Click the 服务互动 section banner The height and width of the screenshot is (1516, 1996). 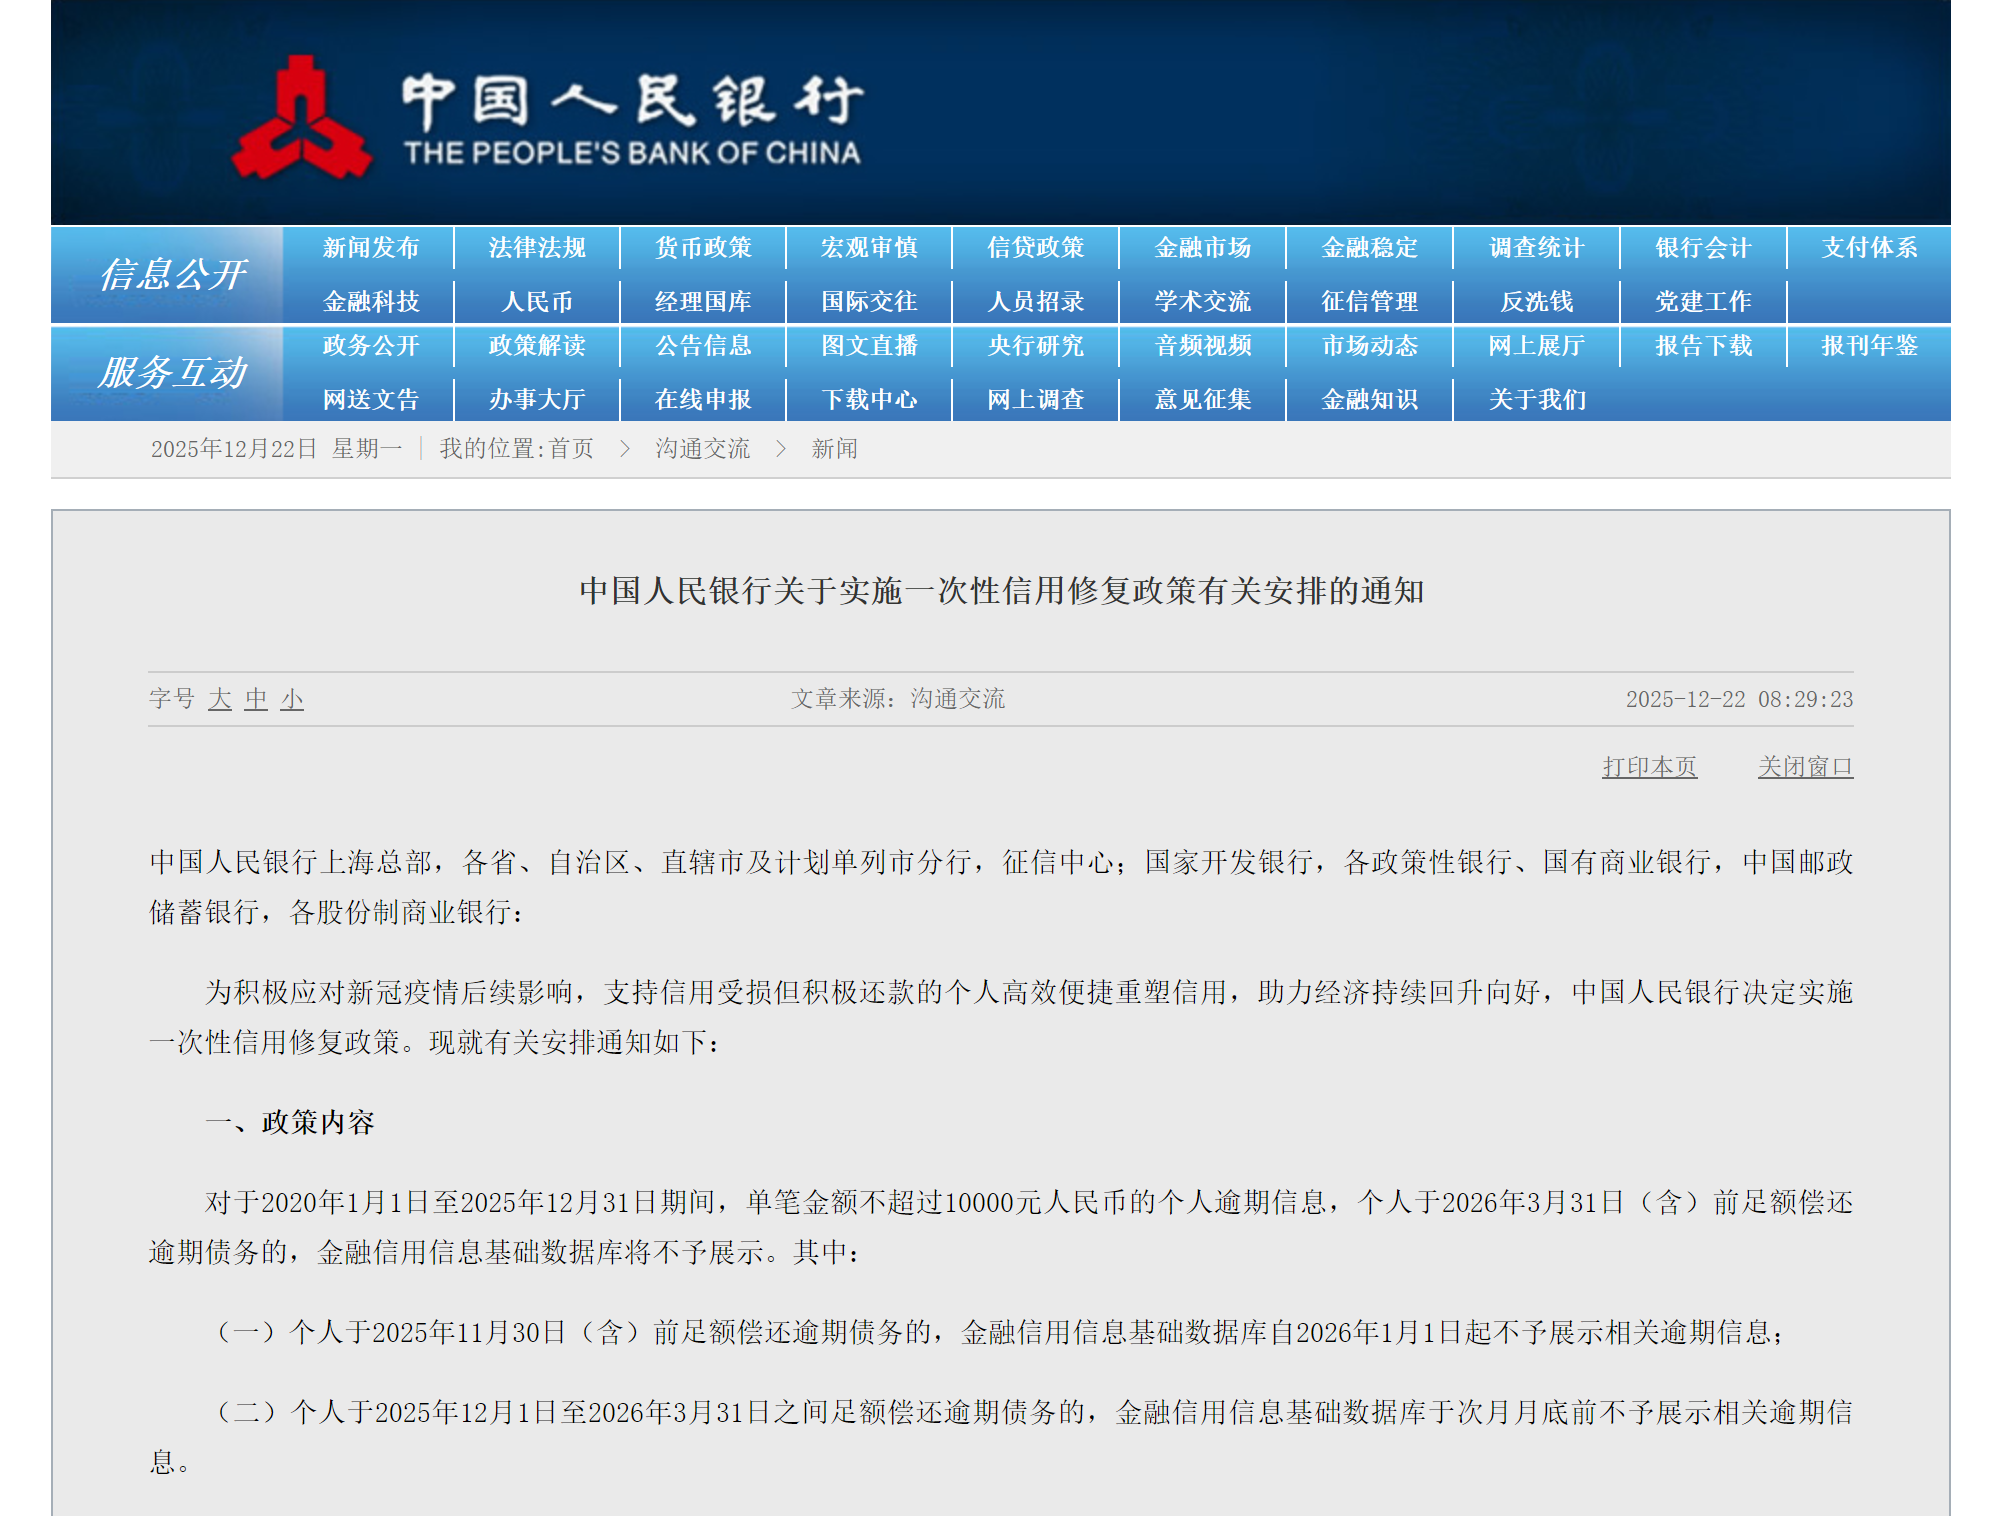[172, 372]
